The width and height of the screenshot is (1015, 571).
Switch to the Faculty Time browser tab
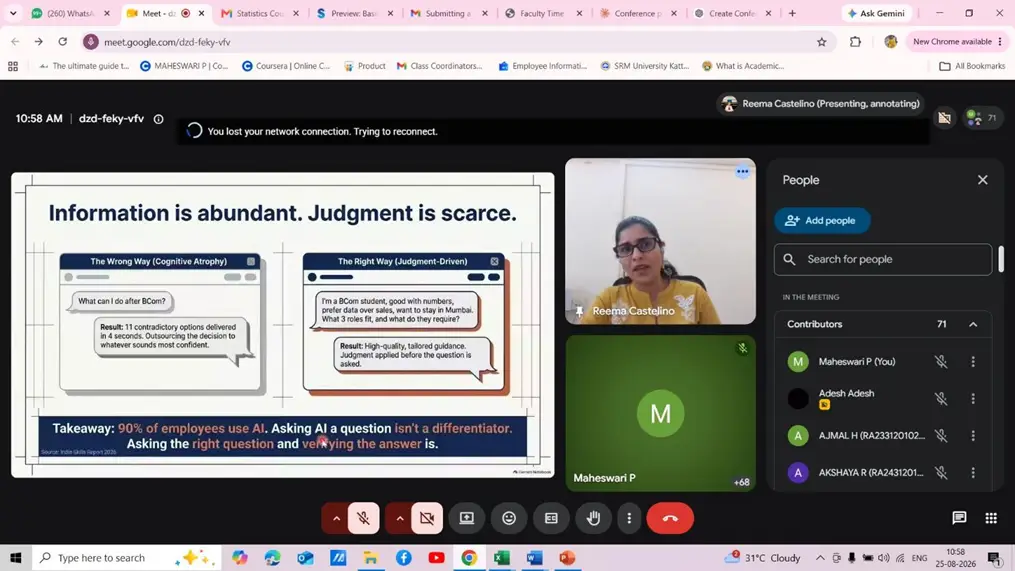(x=544, y=13)
